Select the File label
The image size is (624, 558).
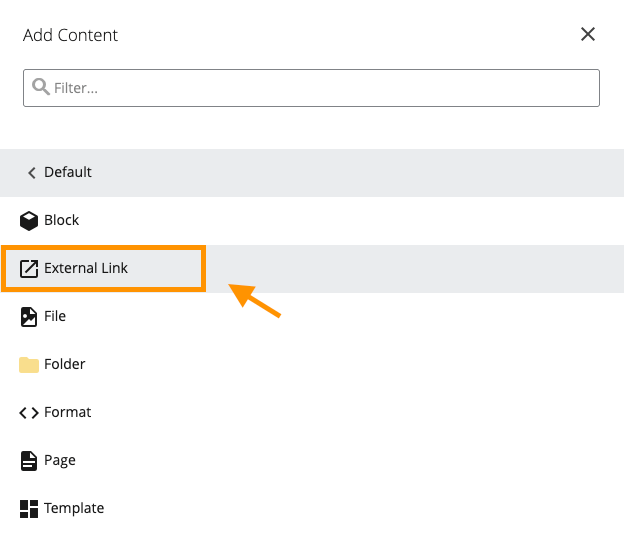click(55, 316)
